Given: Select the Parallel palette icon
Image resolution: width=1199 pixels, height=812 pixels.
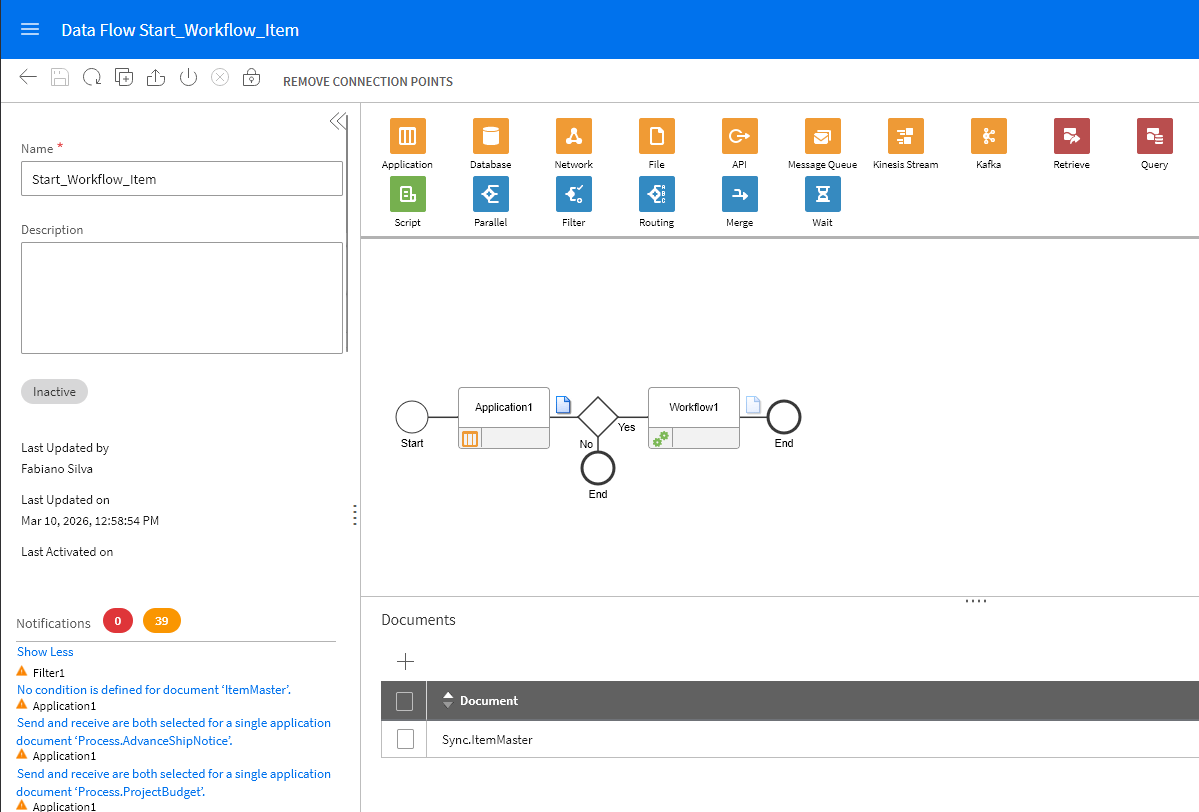Looking at the screenshot, I should click(491, 194).
